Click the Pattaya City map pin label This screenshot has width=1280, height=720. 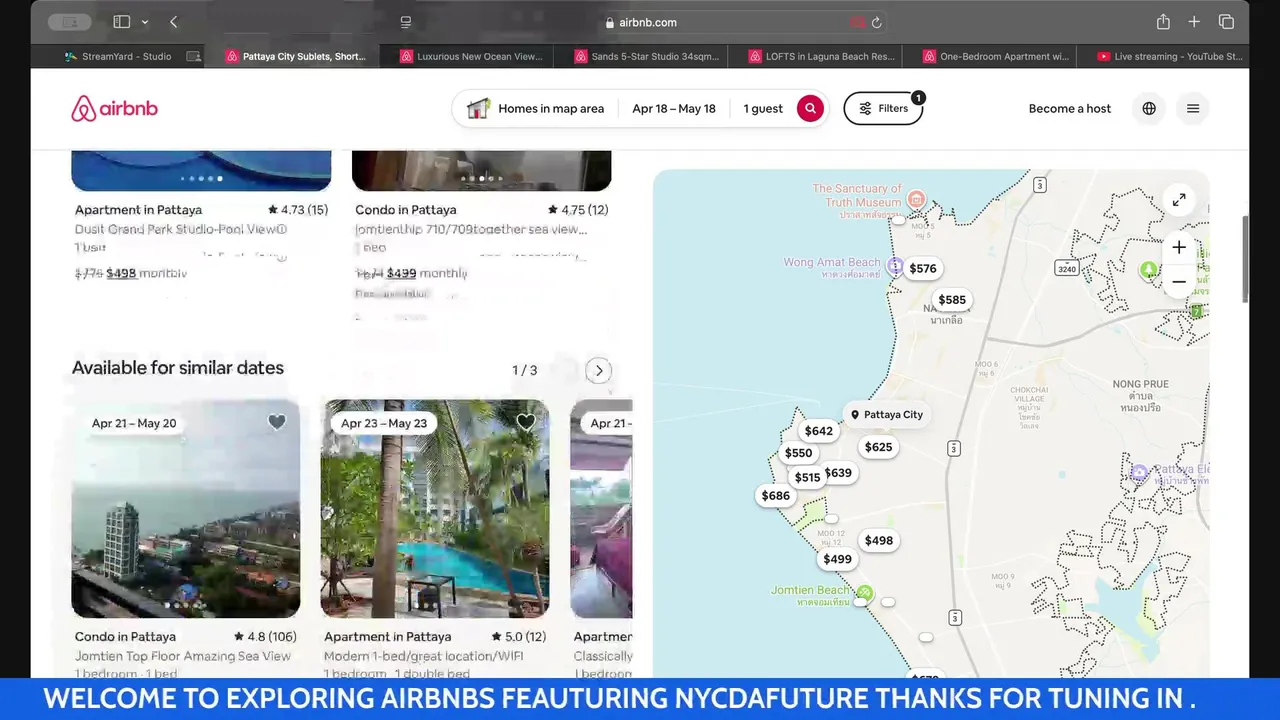click(886, 414)
